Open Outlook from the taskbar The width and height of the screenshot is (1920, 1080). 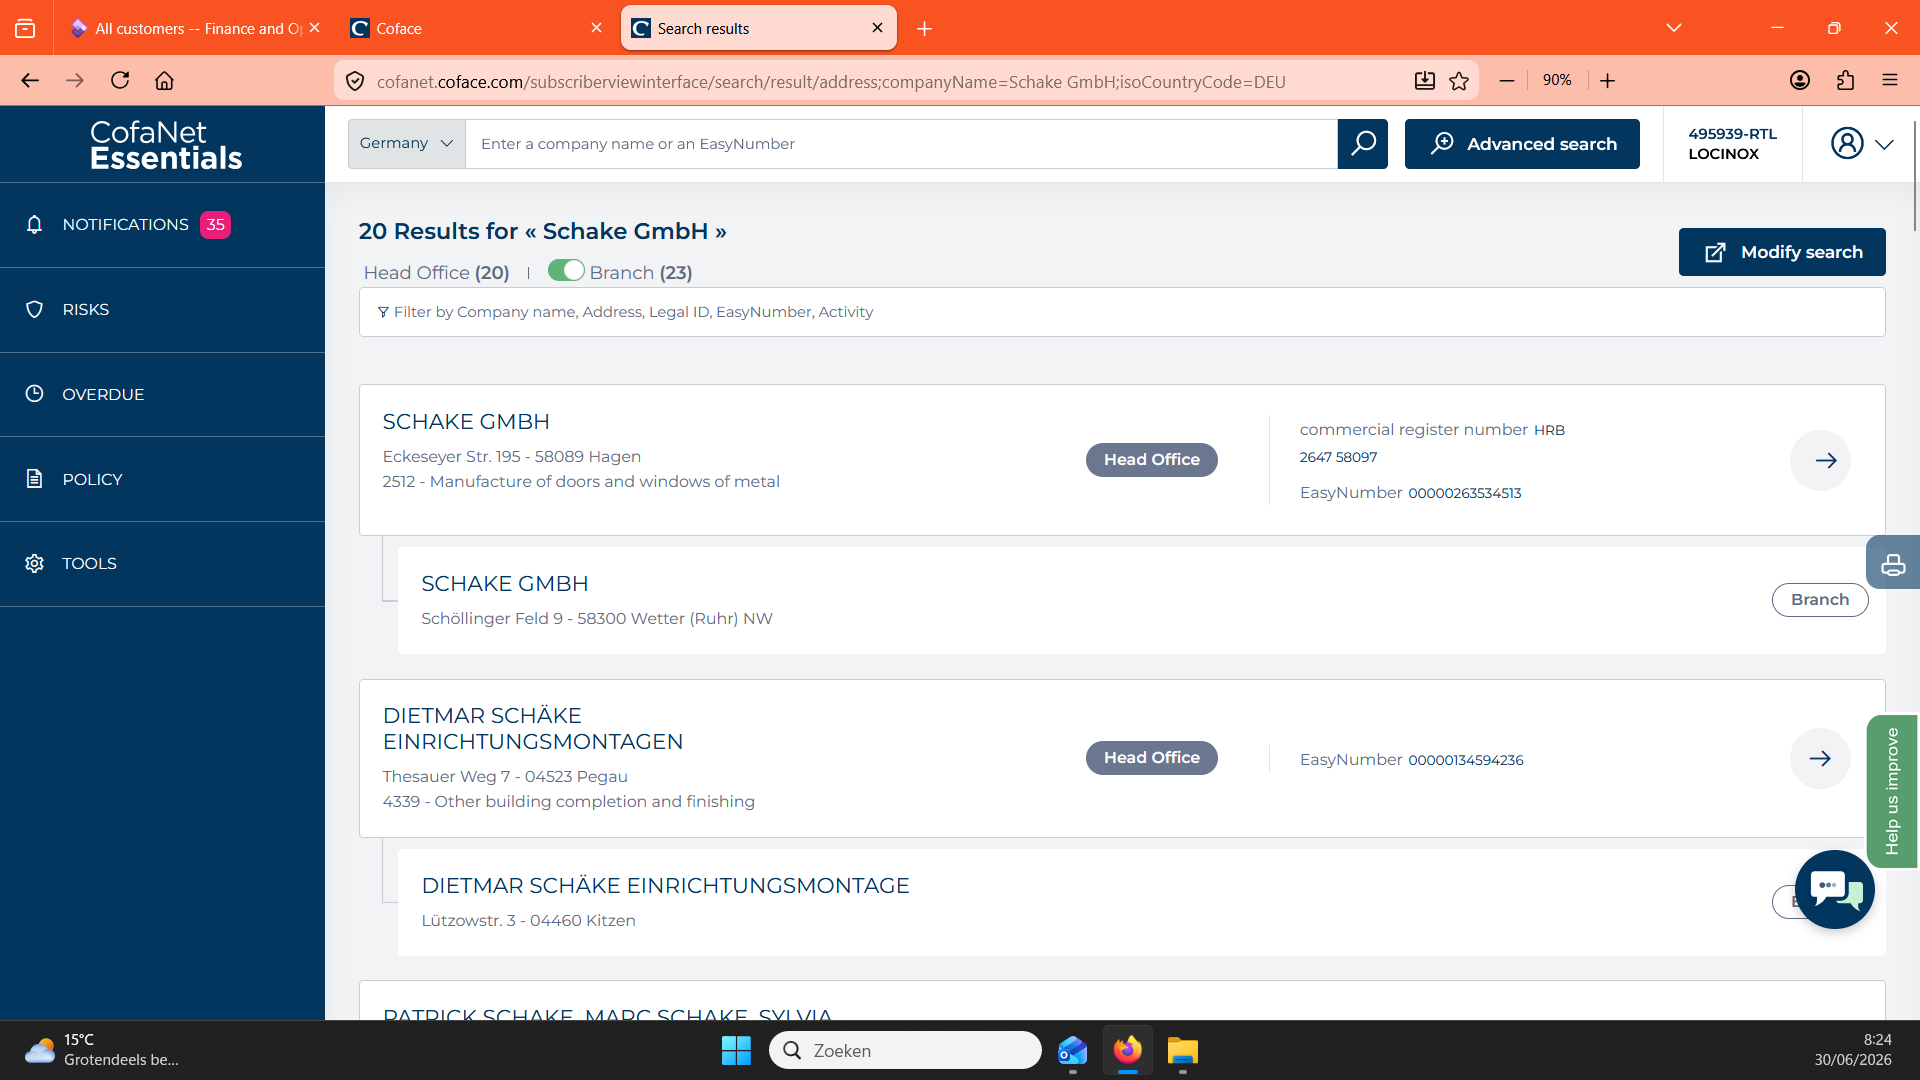coord(1073,1050)
